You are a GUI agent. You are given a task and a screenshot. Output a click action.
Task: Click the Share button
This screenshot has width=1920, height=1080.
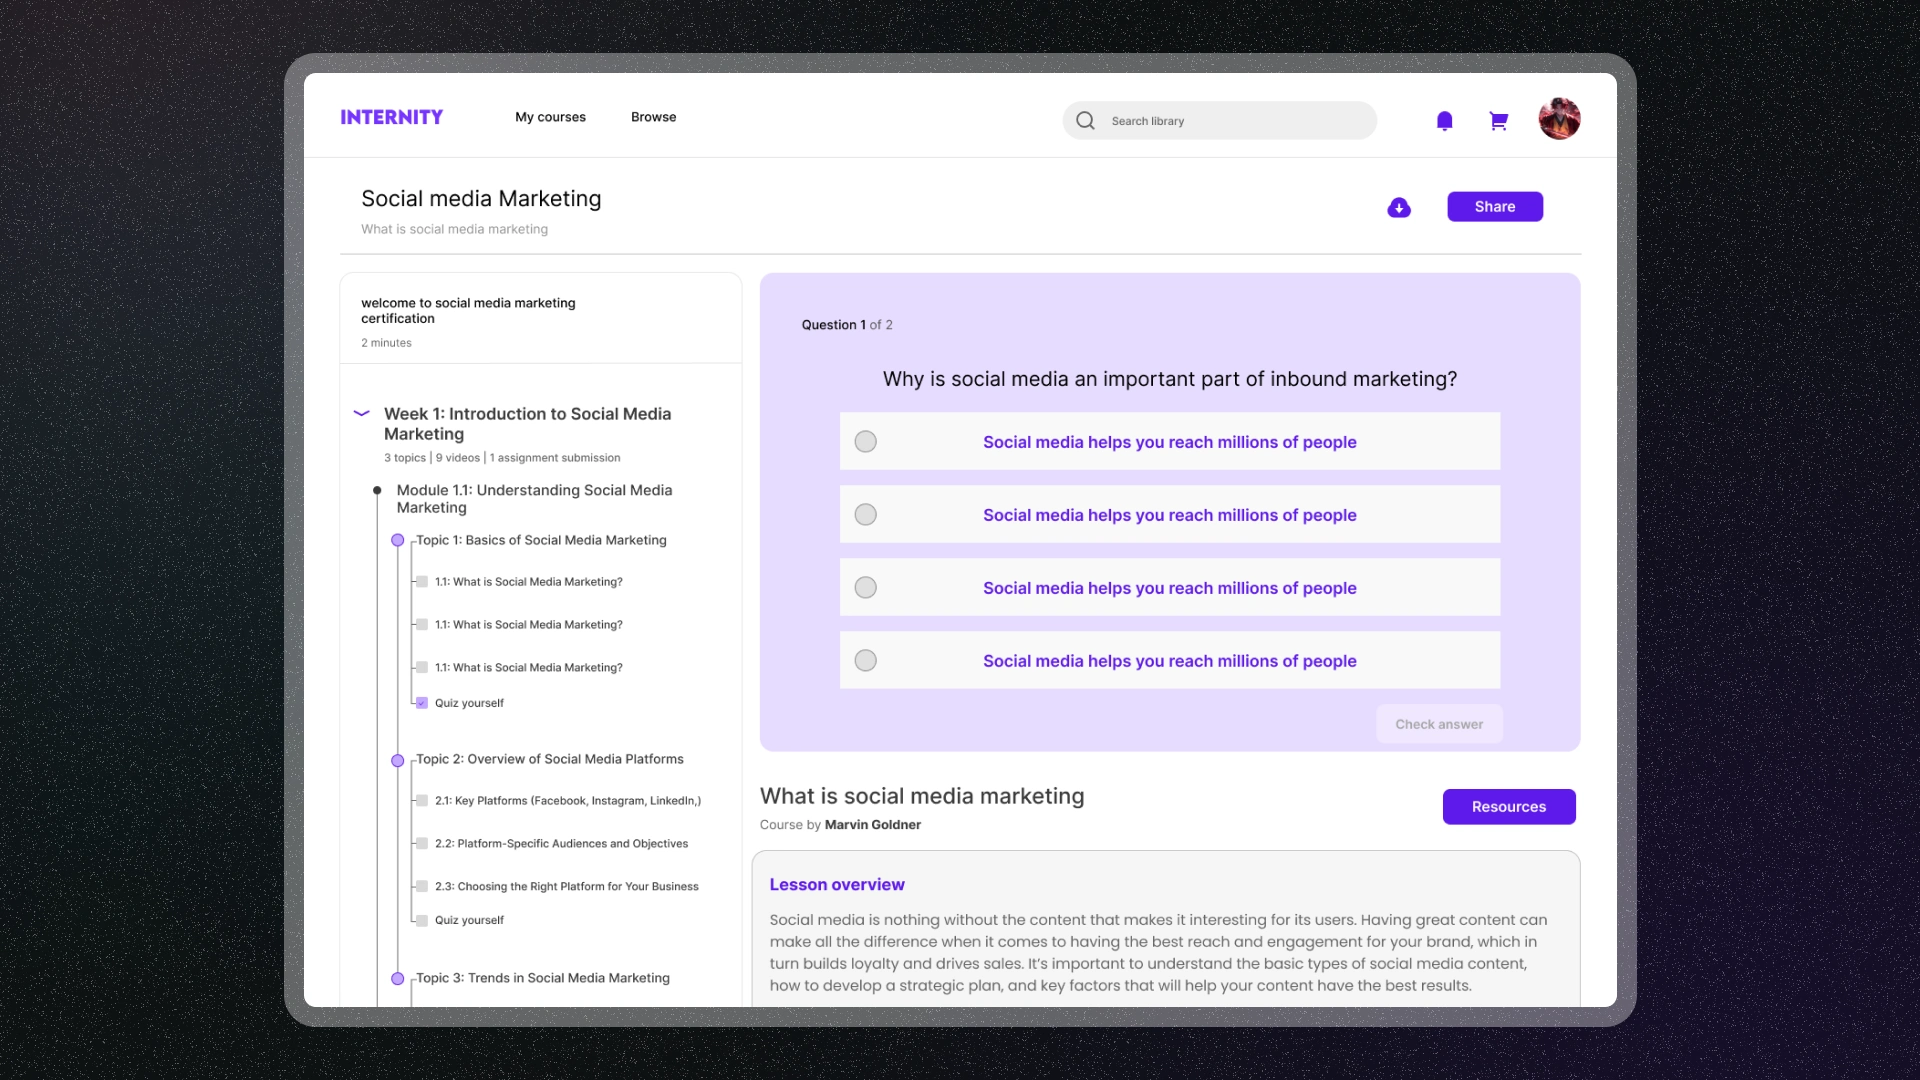point(1494,207)
